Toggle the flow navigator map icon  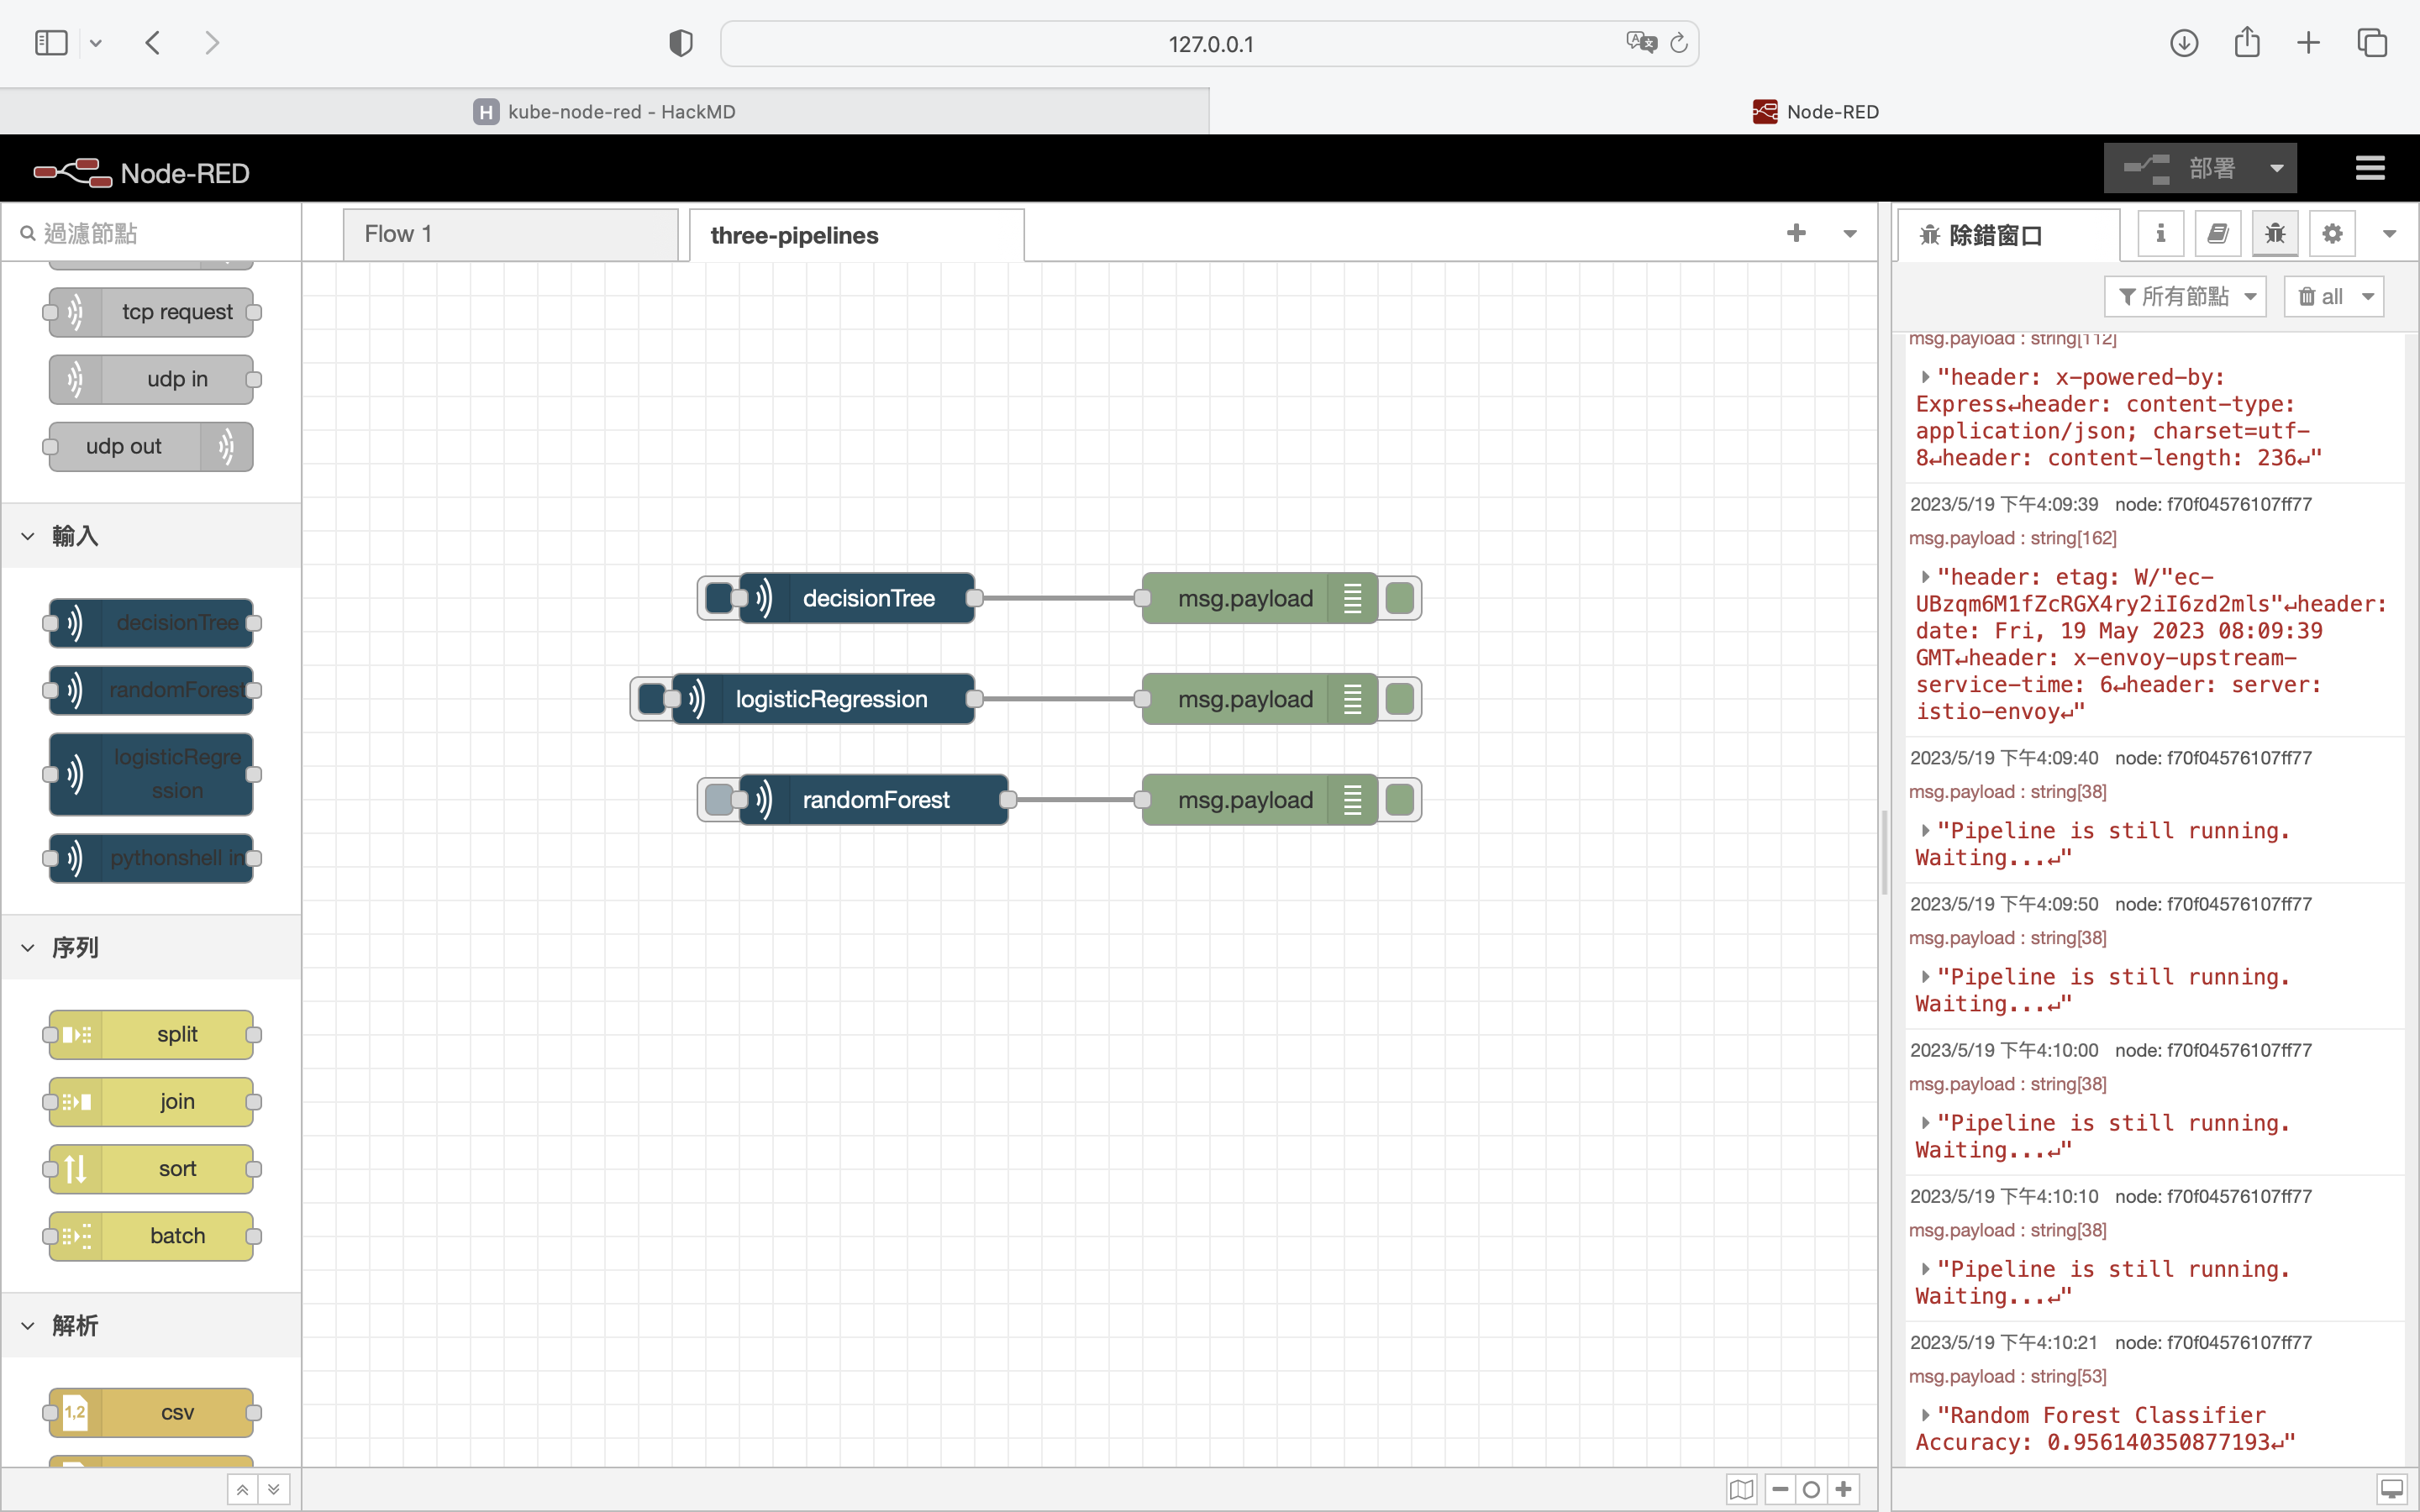pos(1741,1489)
